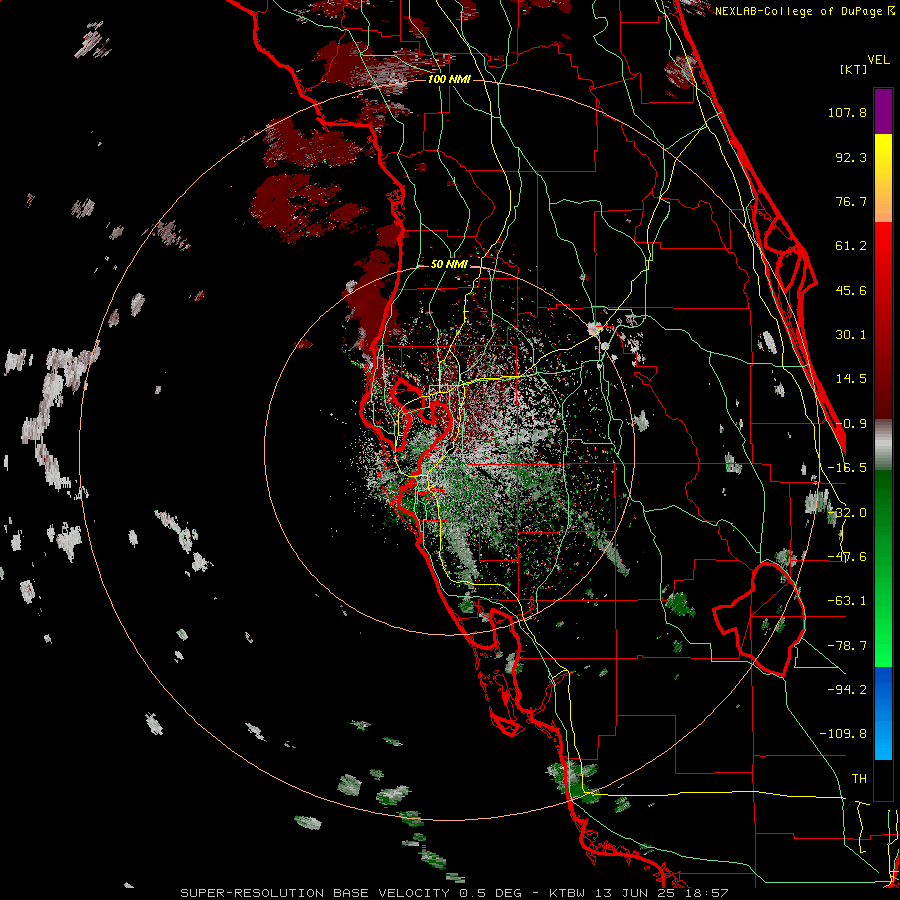Select the -16.5 velocity label
Viewport: 900px width, 900px height.
tap(847, 468)
